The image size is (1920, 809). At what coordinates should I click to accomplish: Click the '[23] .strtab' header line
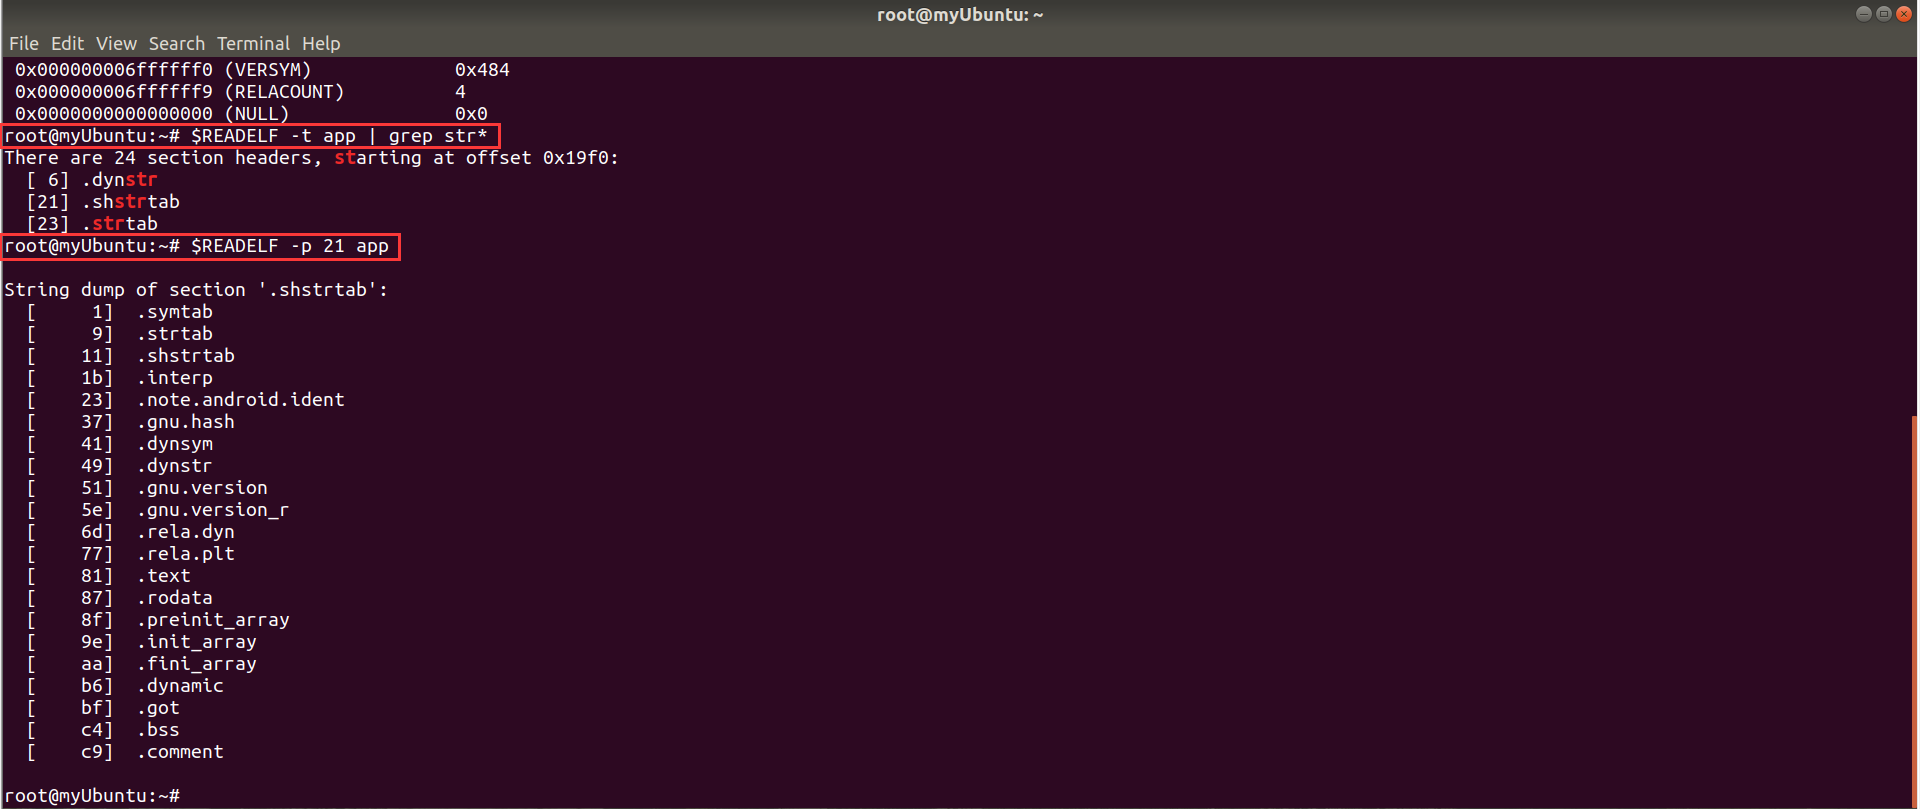pyautogui.click(x=92, y=224)
